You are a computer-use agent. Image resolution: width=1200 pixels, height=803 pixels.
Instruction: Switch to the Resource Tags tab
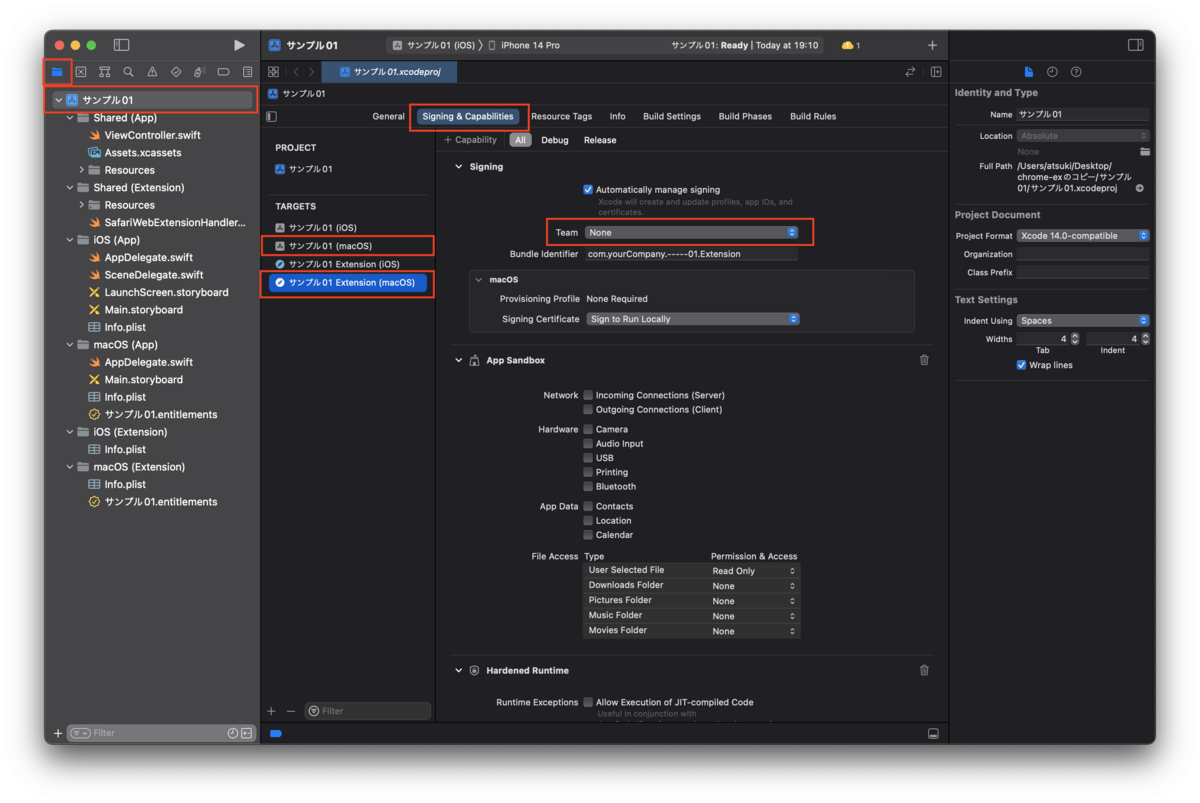[x=561, y=116]
